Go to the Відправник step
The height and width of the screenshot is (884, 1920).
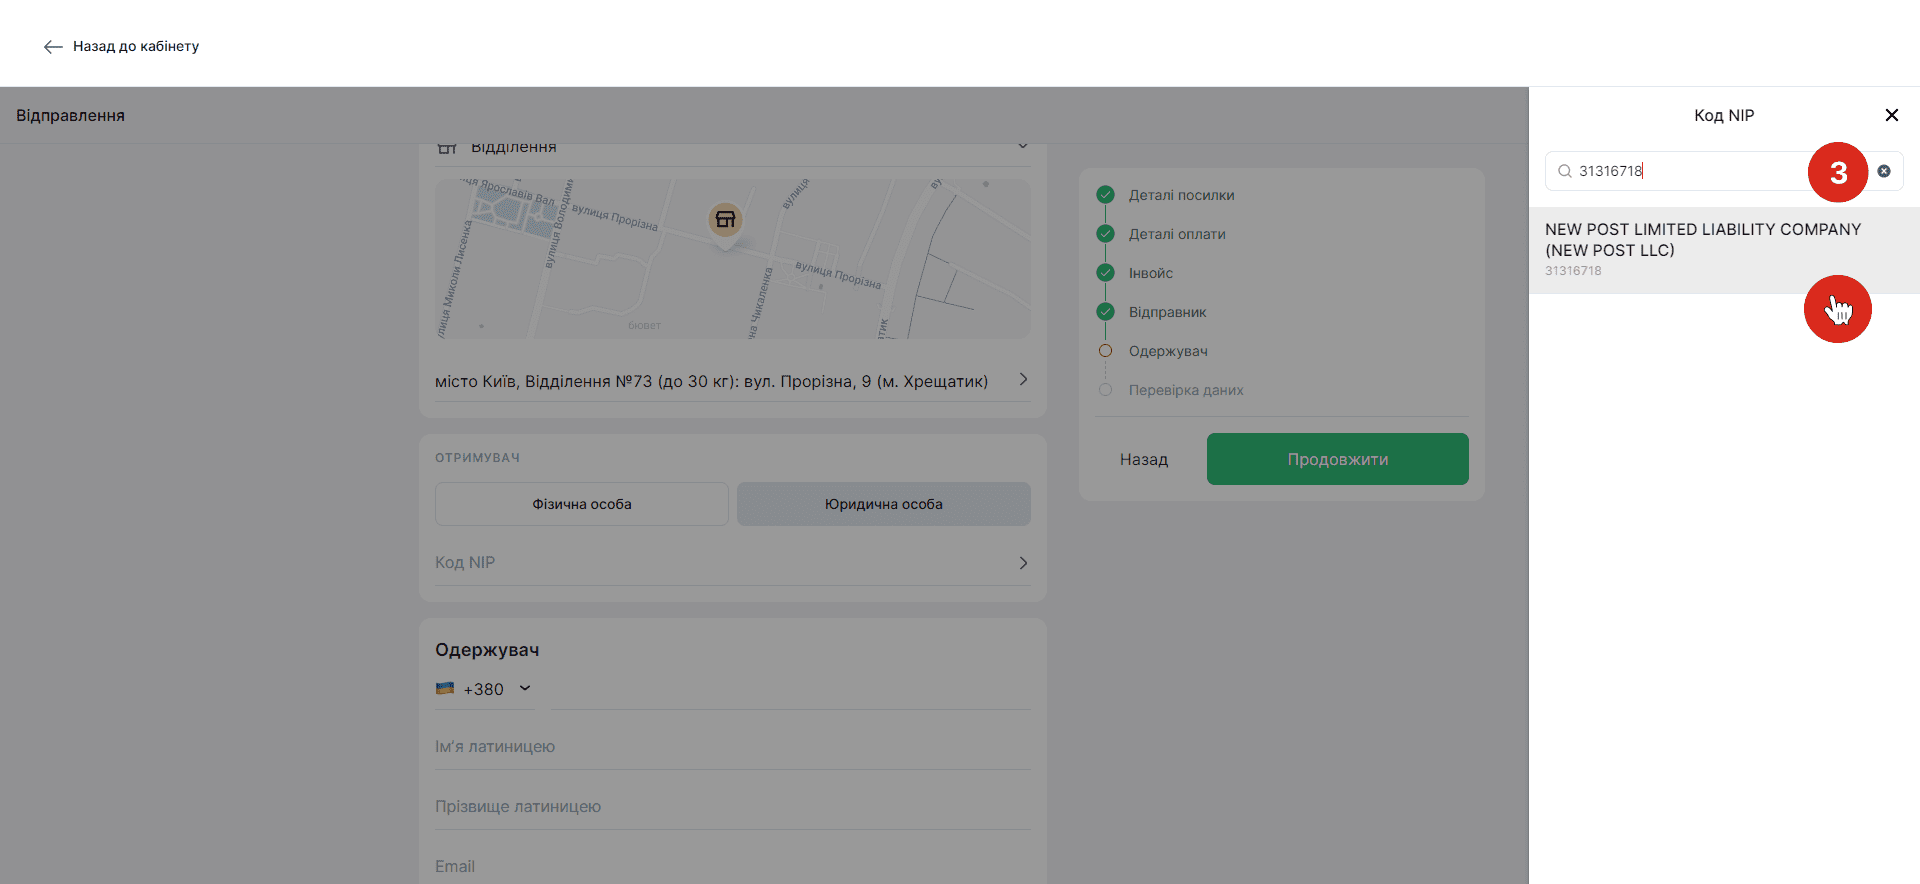tap(1167, 312)
